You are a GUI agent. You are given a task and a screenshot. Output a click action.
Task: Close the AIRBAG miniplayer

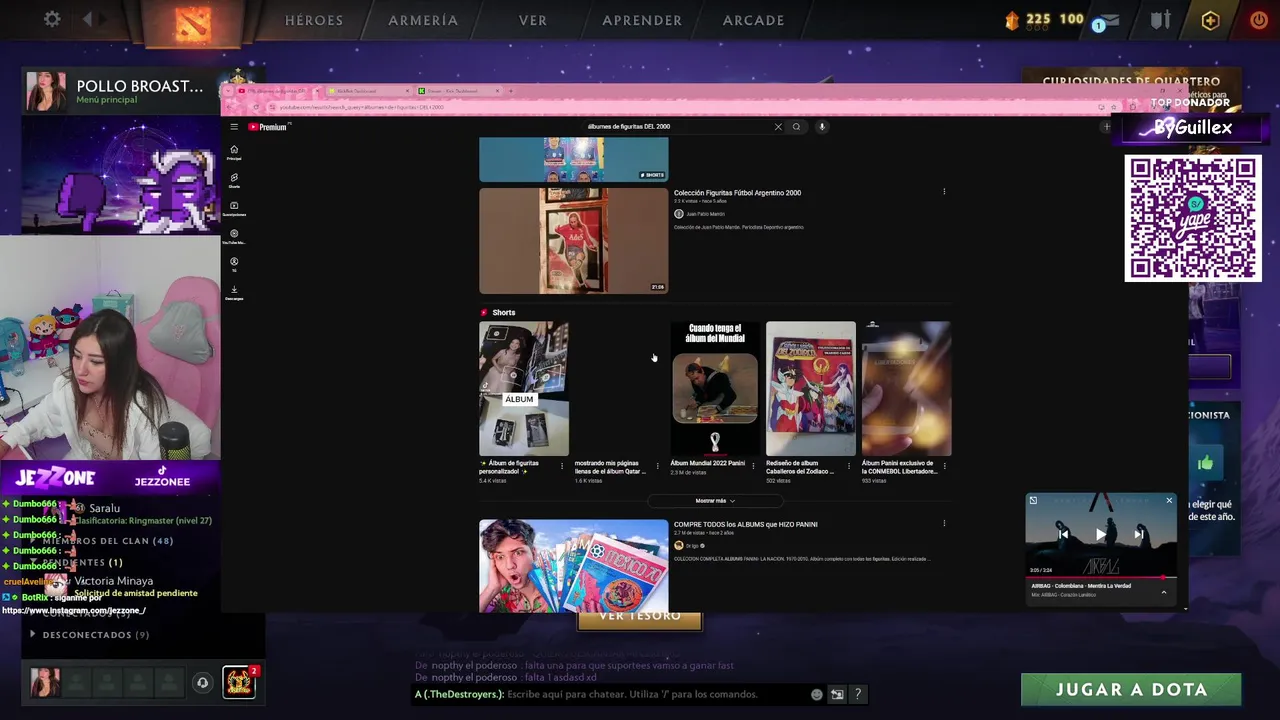click(x=1169, y=500)
